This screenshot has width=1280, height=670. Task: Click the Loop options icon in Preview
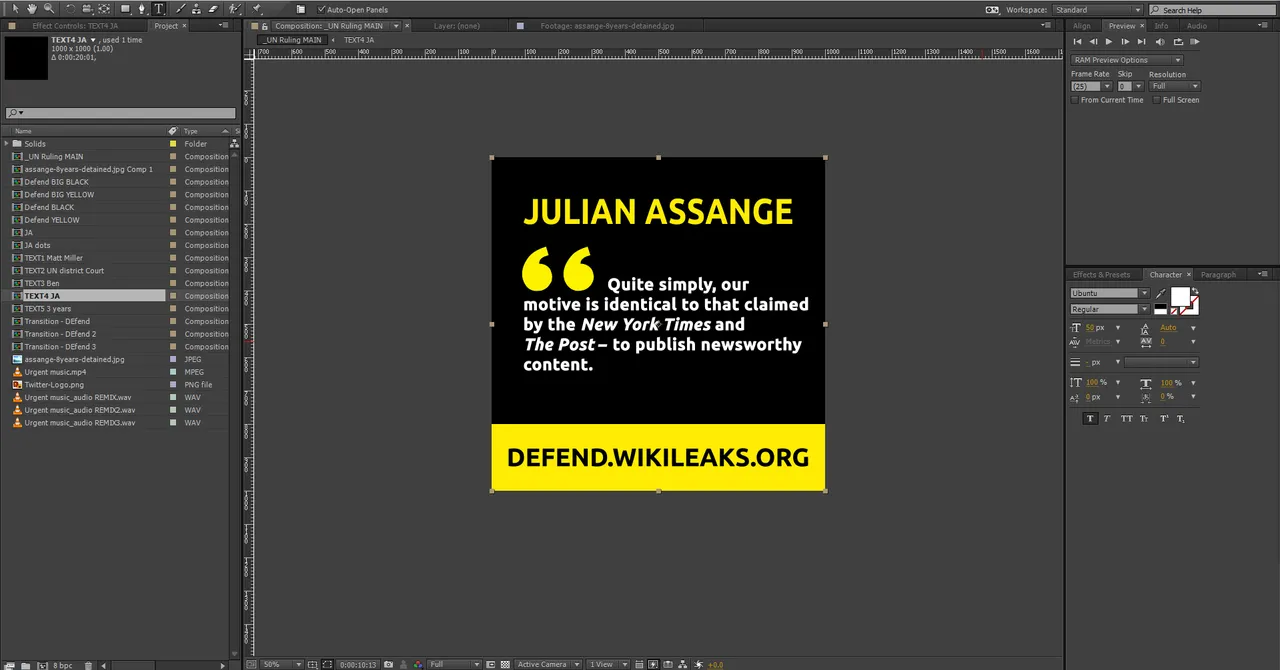pyautogui.click(x=1178, y=42)
